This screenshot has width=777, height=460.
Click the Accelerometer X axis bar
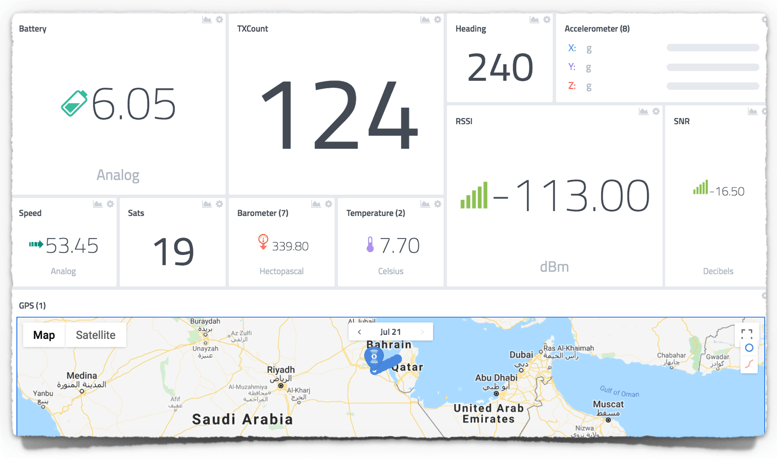712,48
